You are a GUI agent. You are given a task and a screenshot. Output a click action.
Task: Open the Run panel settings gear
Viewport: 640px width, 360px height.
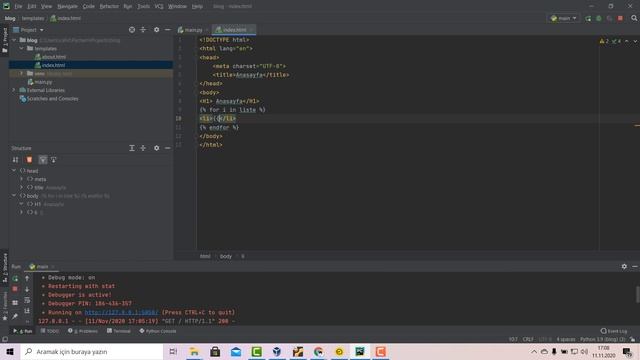pos(624,267)
